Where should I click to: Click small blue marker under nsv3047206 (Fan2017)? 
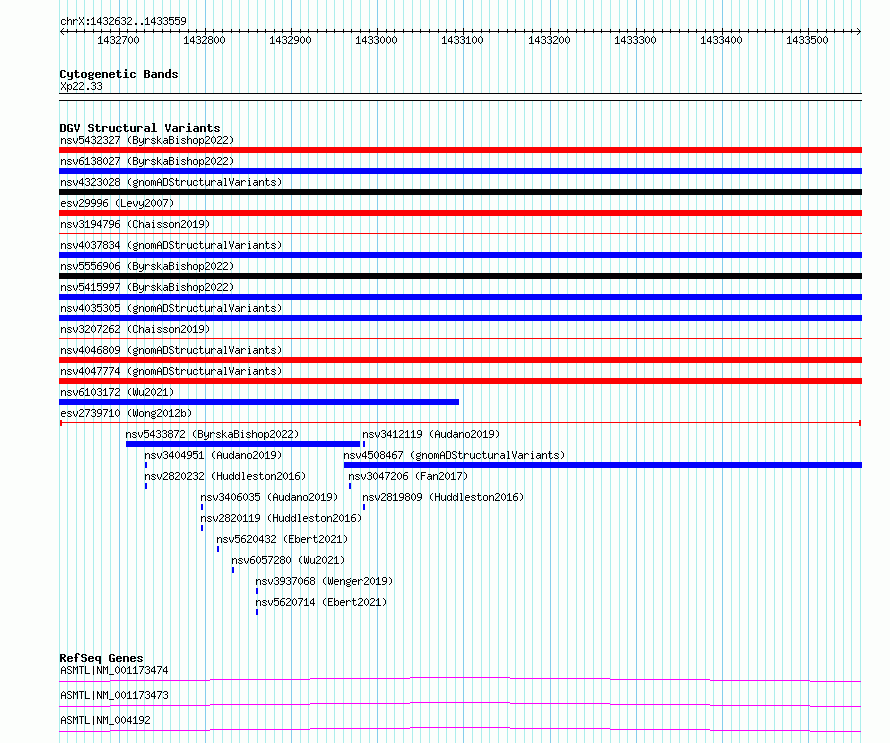coord(350,486)
